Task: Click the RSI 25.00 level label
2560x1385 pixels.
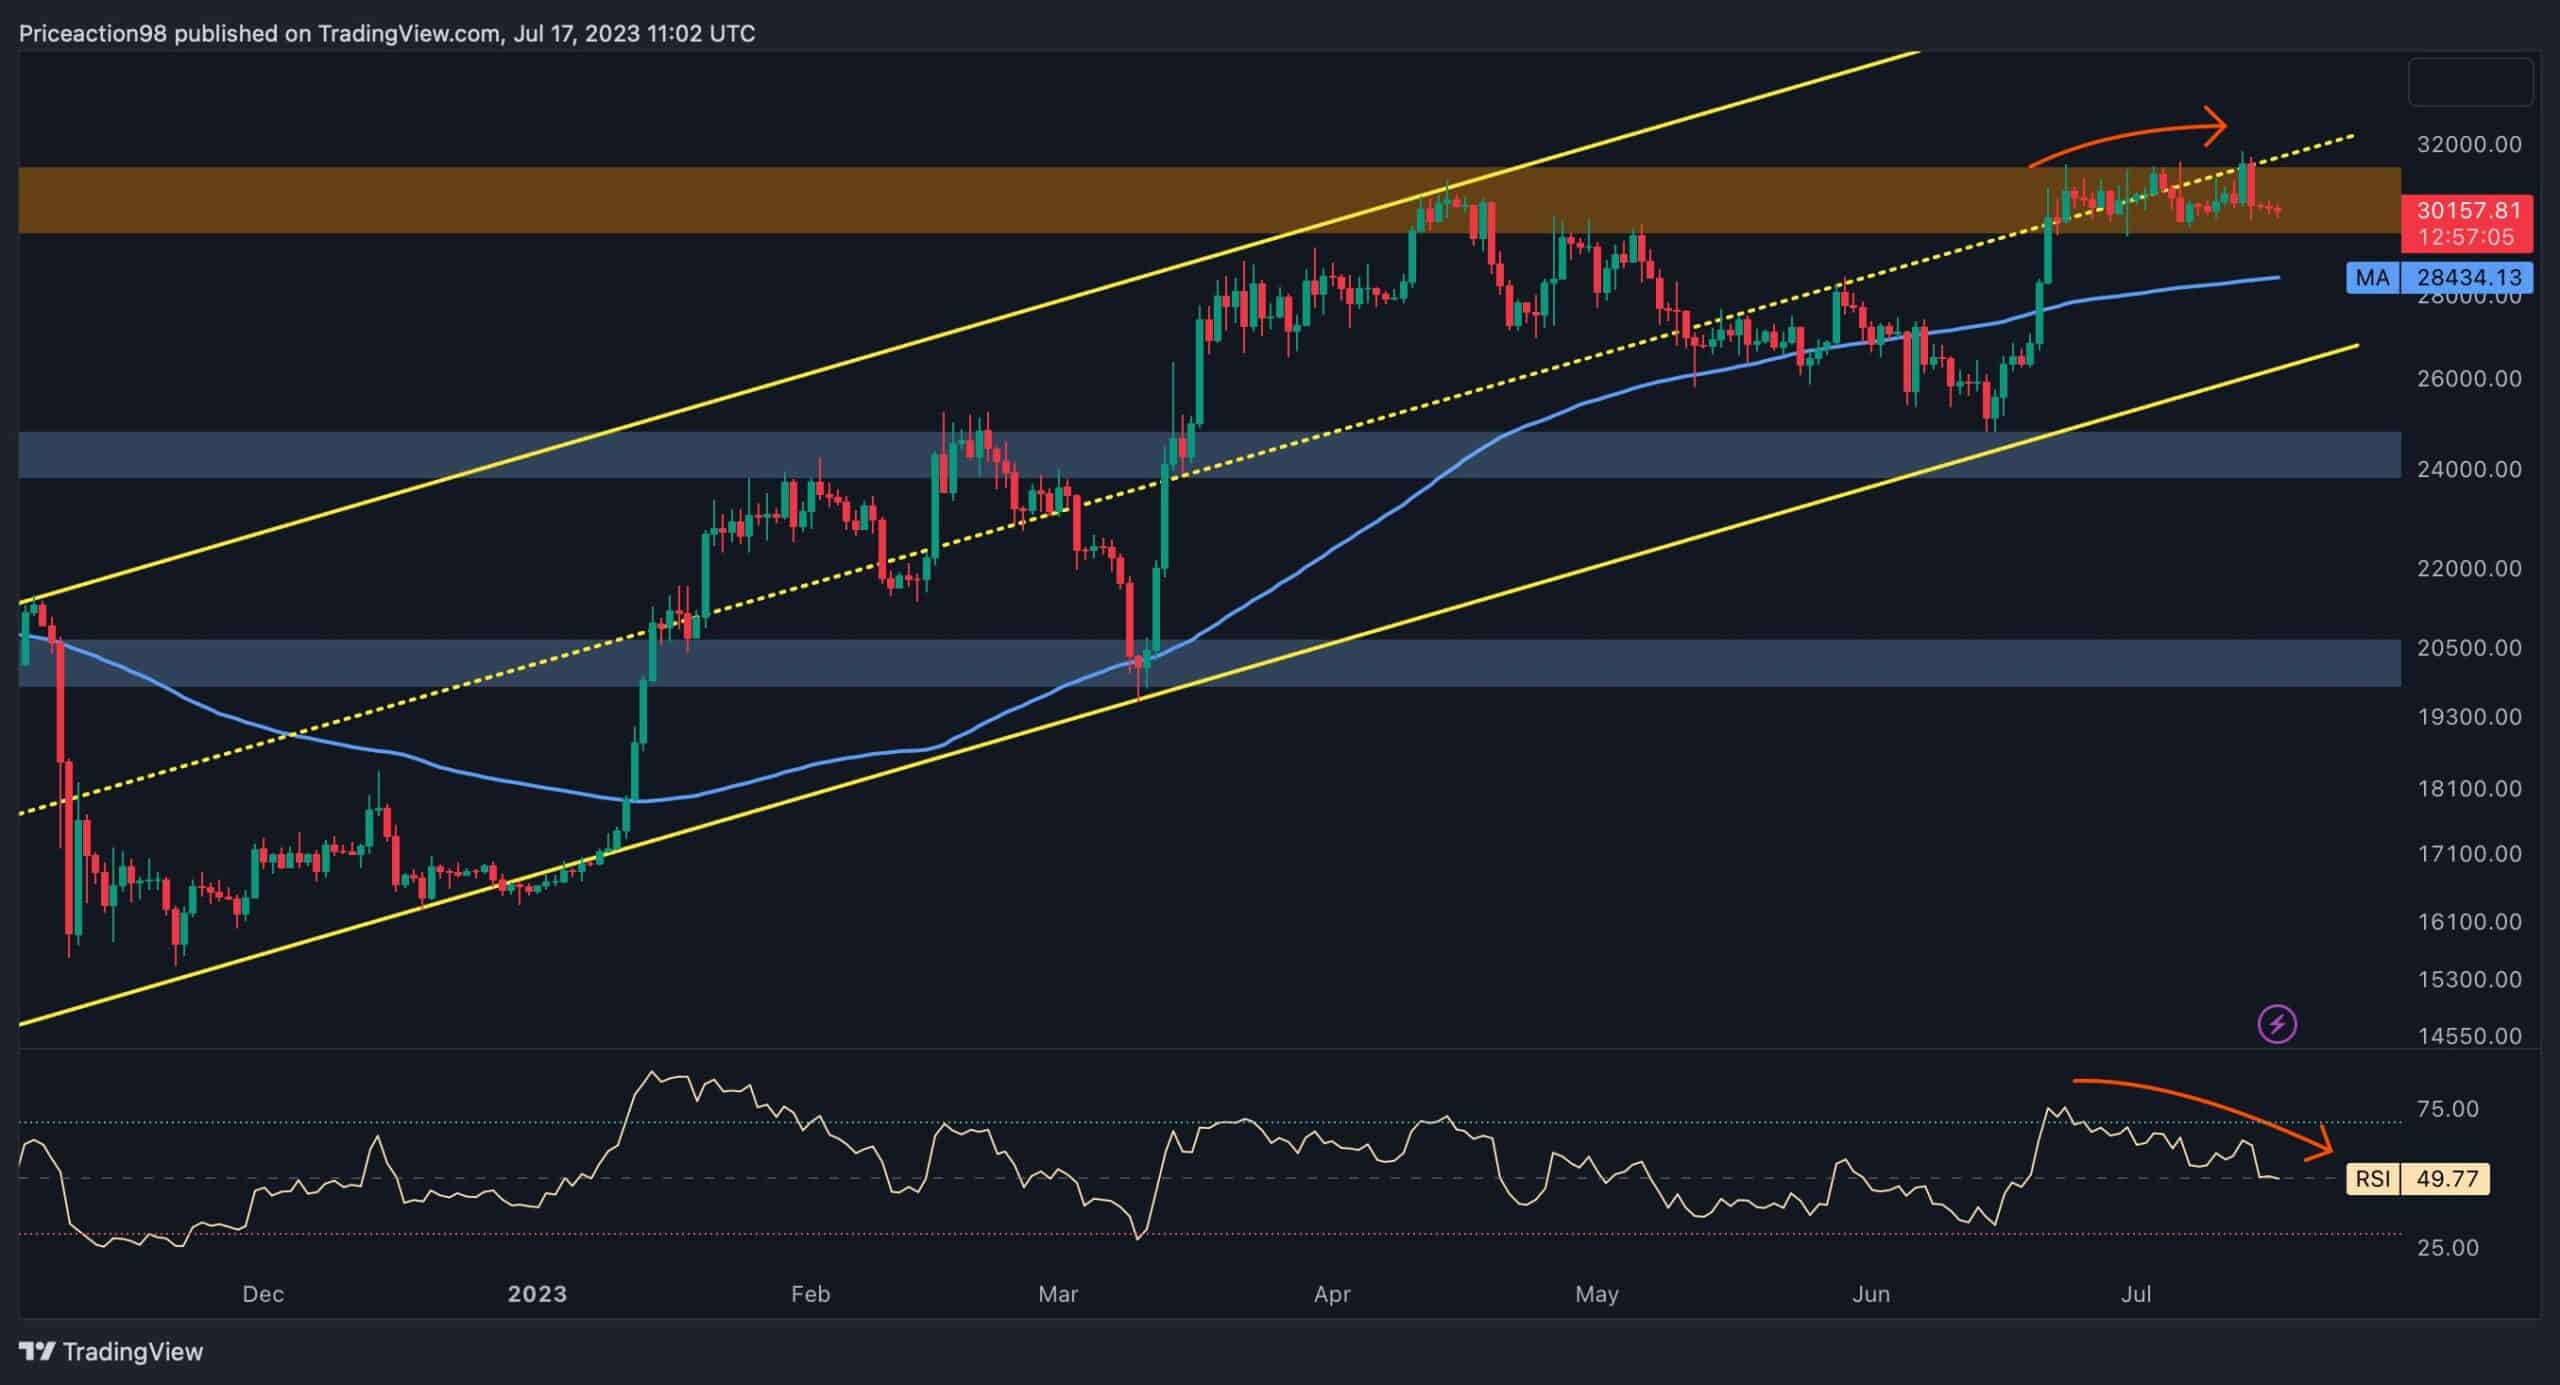Action: [2447, 1248]
